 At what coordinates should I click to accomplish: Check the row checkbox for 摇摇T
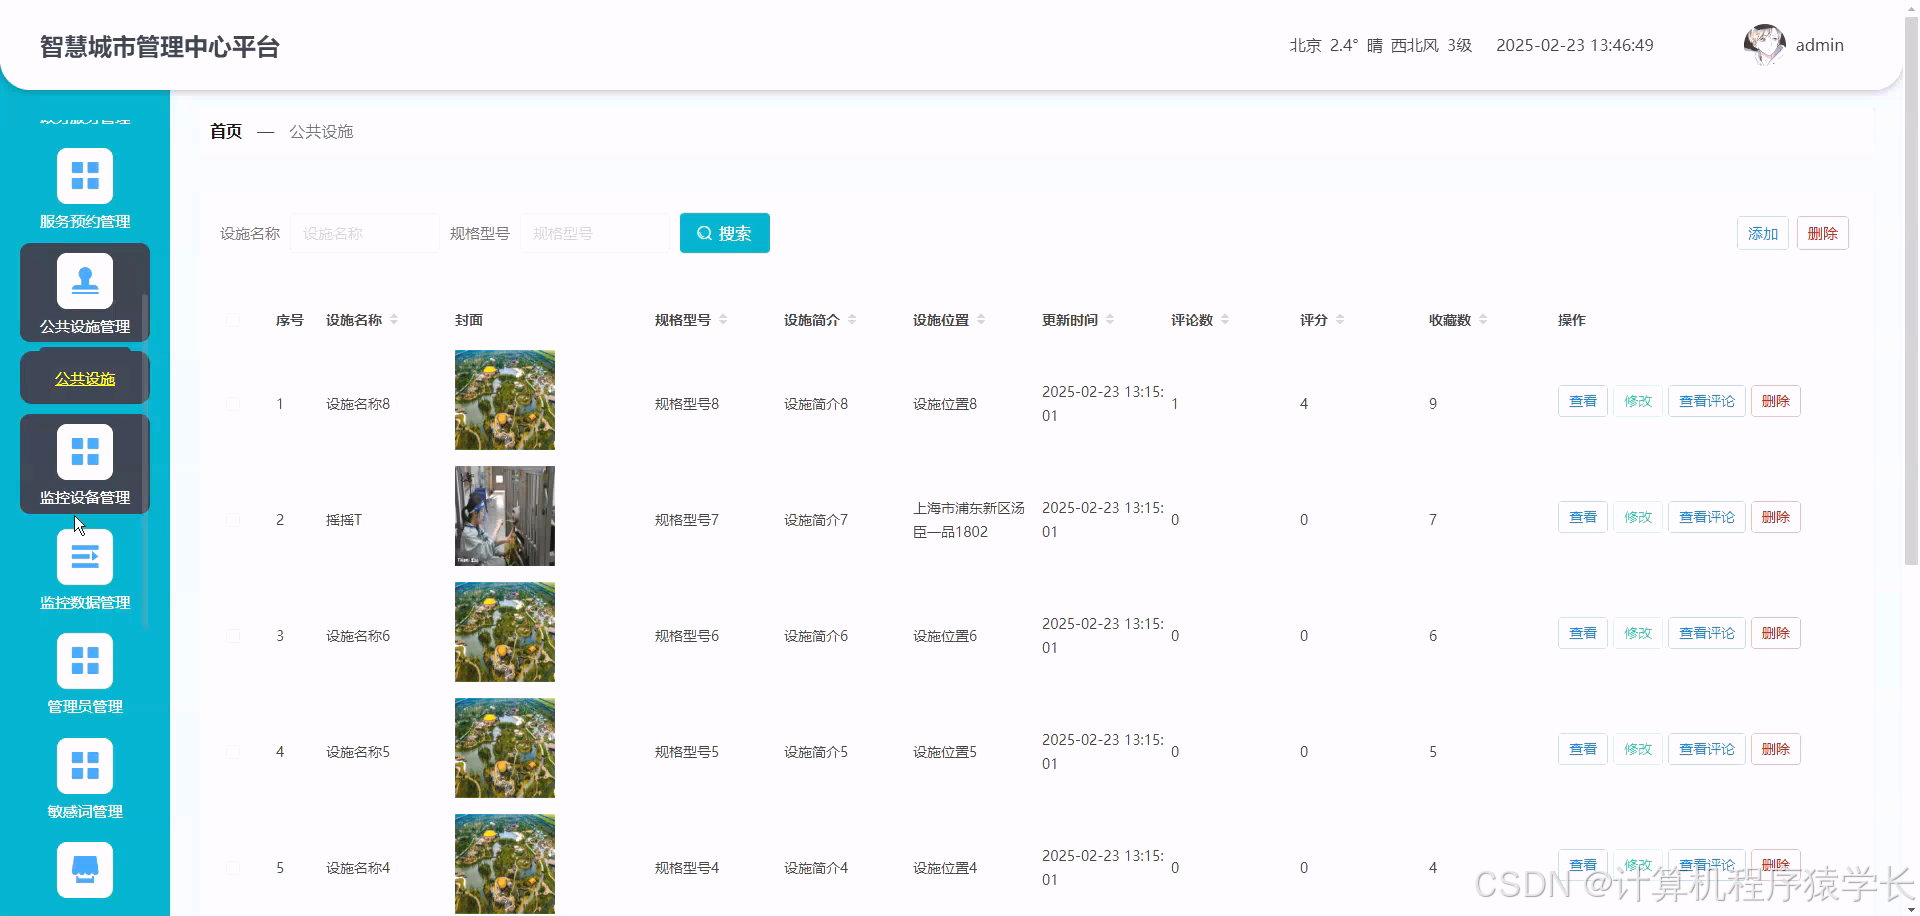(234, 519)
